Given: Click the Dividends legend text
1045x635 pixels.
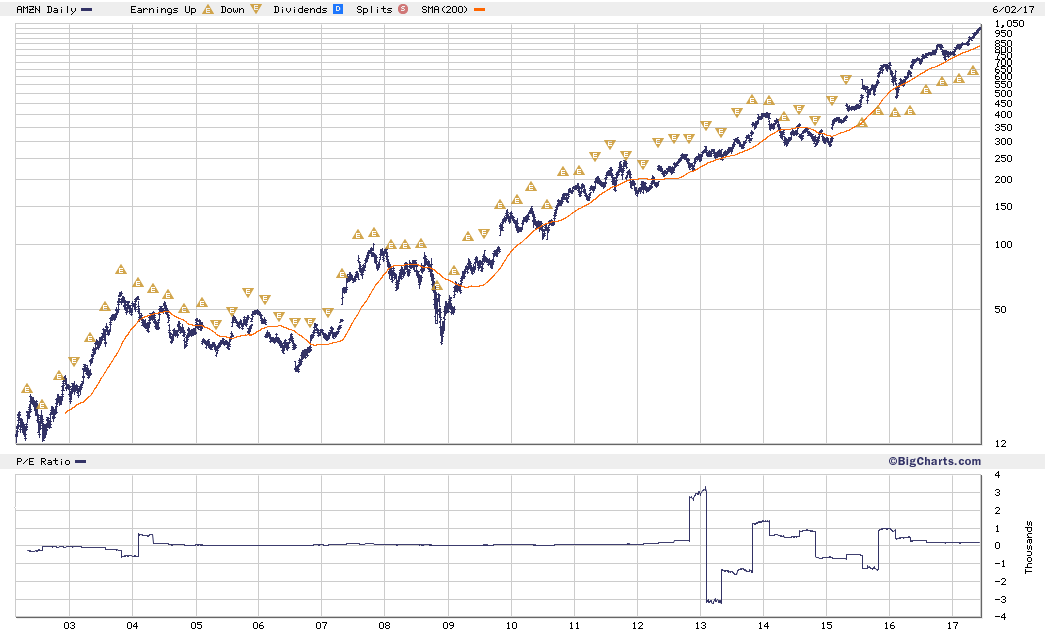Looking at the screenshot, I should (301, 9).
